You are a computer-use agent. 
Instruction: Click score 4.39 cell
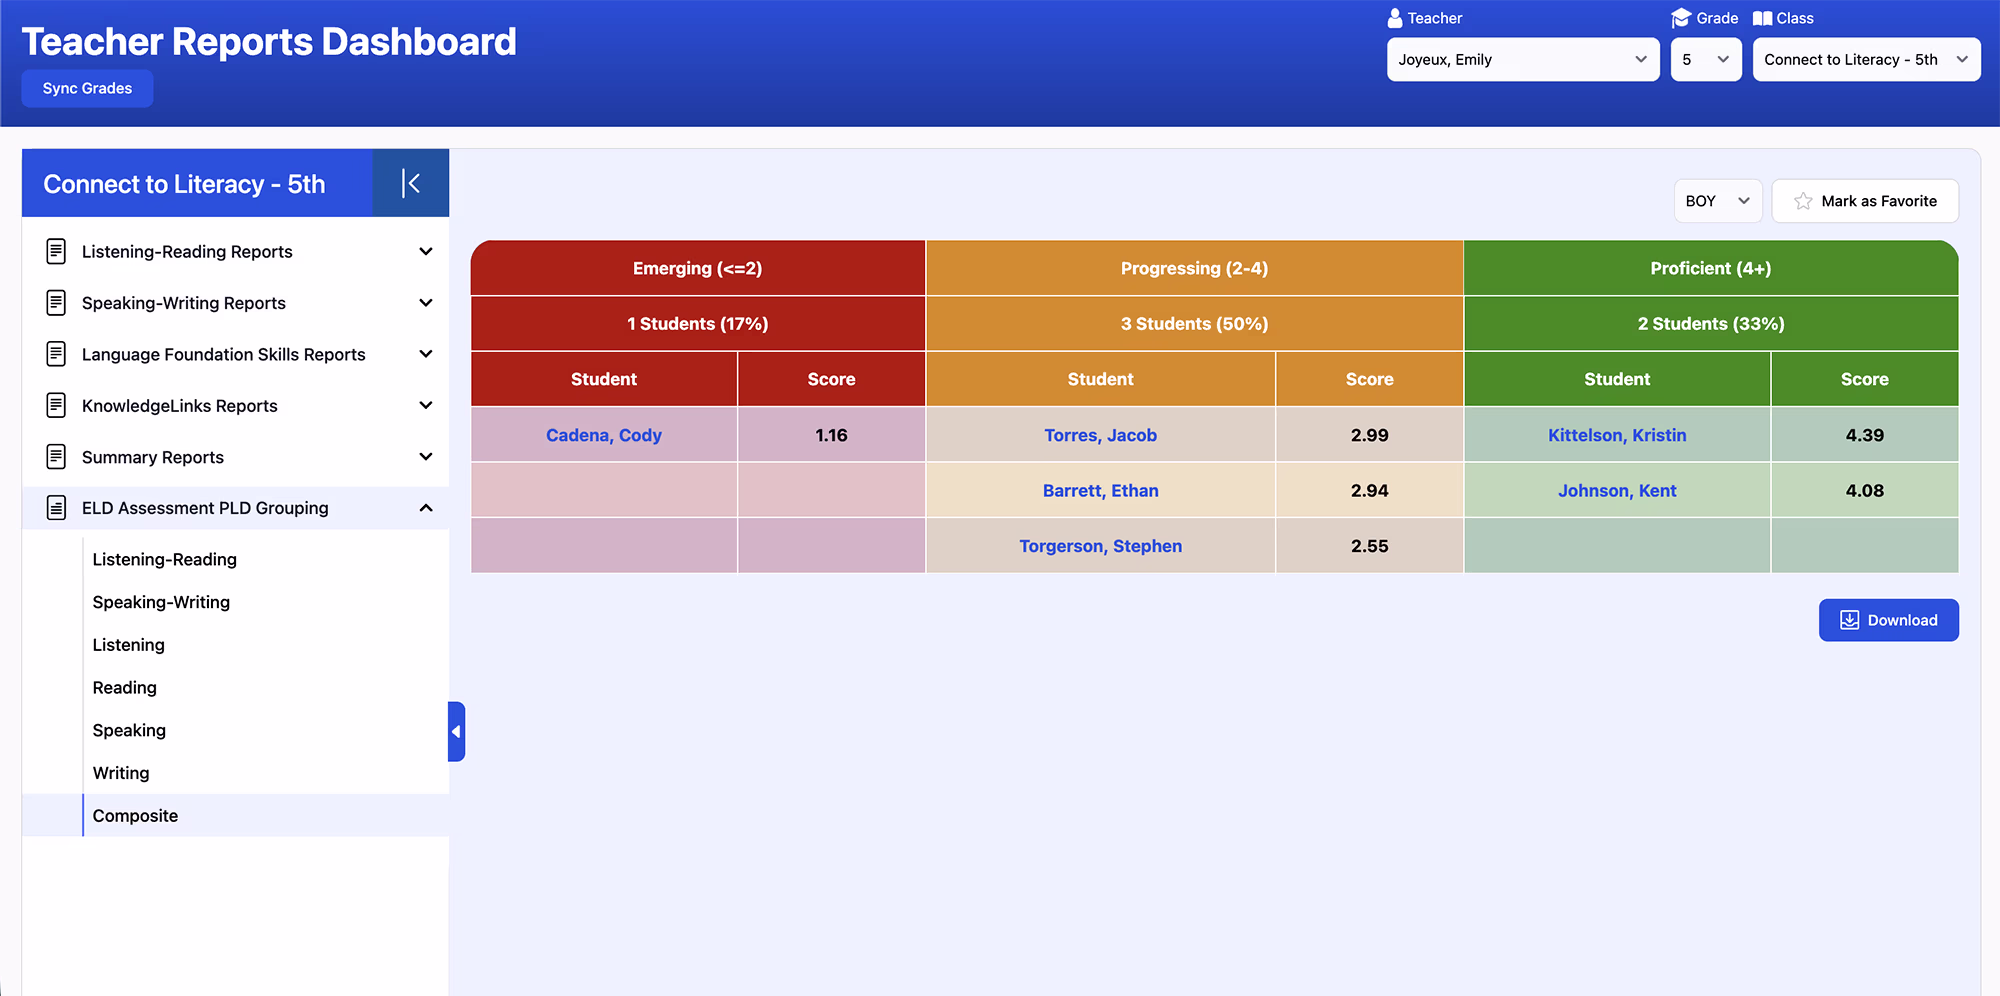[1865, 435]
